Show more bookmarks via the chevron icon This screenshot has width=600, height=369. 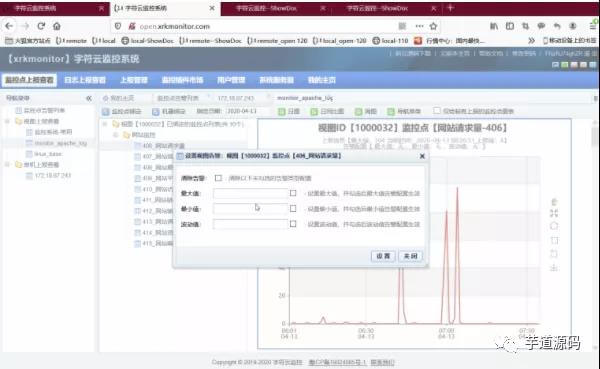531,40
